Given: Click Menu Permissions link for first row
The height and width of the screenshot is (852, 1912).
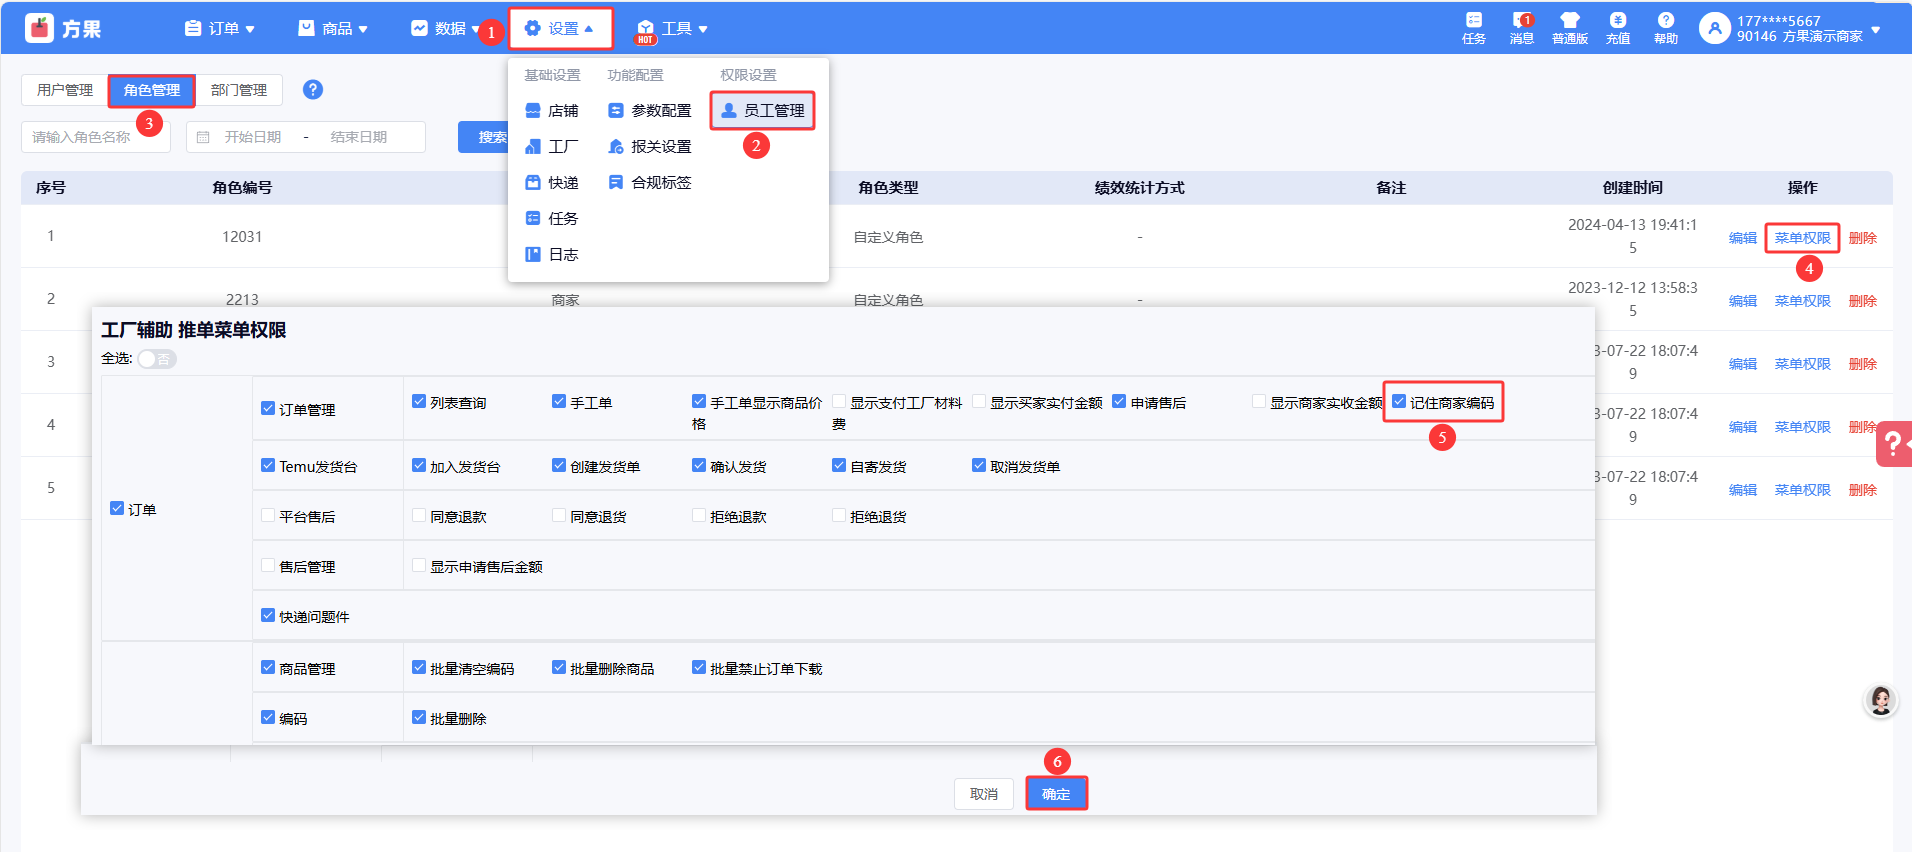Looking at the screenshot, I should click(1802, 238).
